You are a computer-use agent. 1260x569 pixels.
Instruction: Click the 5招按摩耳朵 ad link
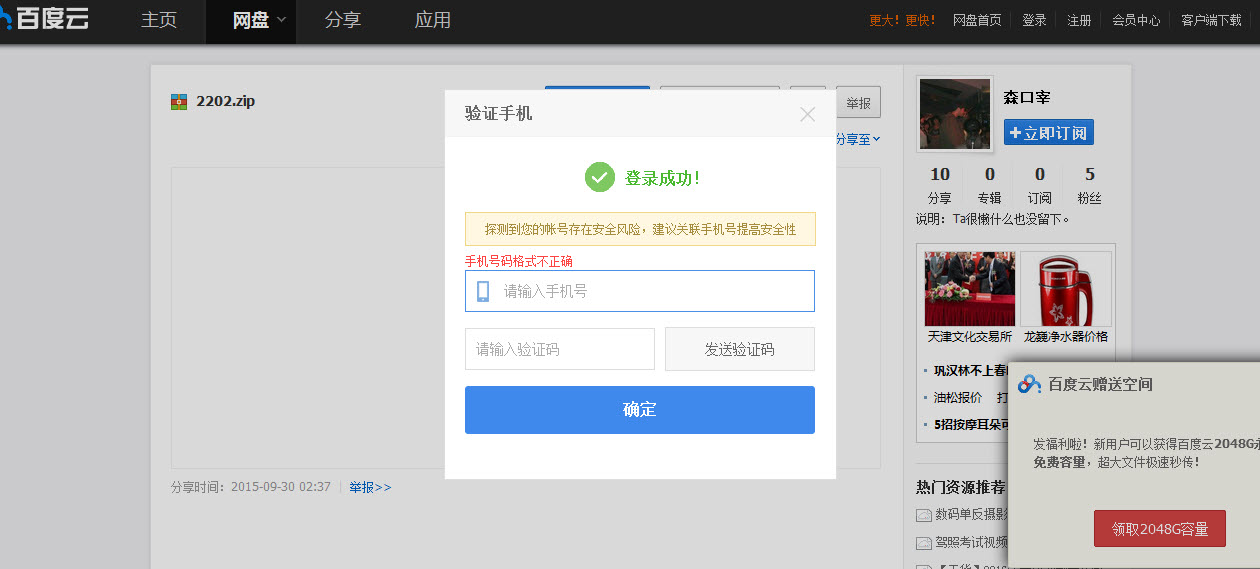point(970,424)
